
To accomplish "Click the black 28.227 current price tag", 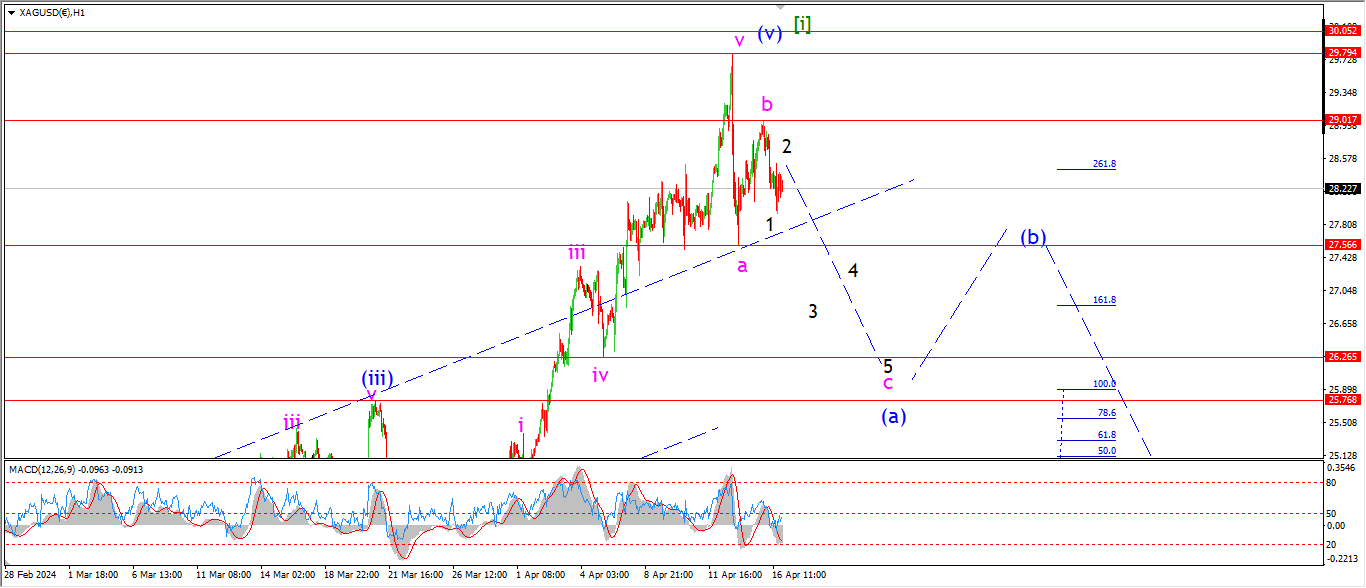I will [1343, 188].
